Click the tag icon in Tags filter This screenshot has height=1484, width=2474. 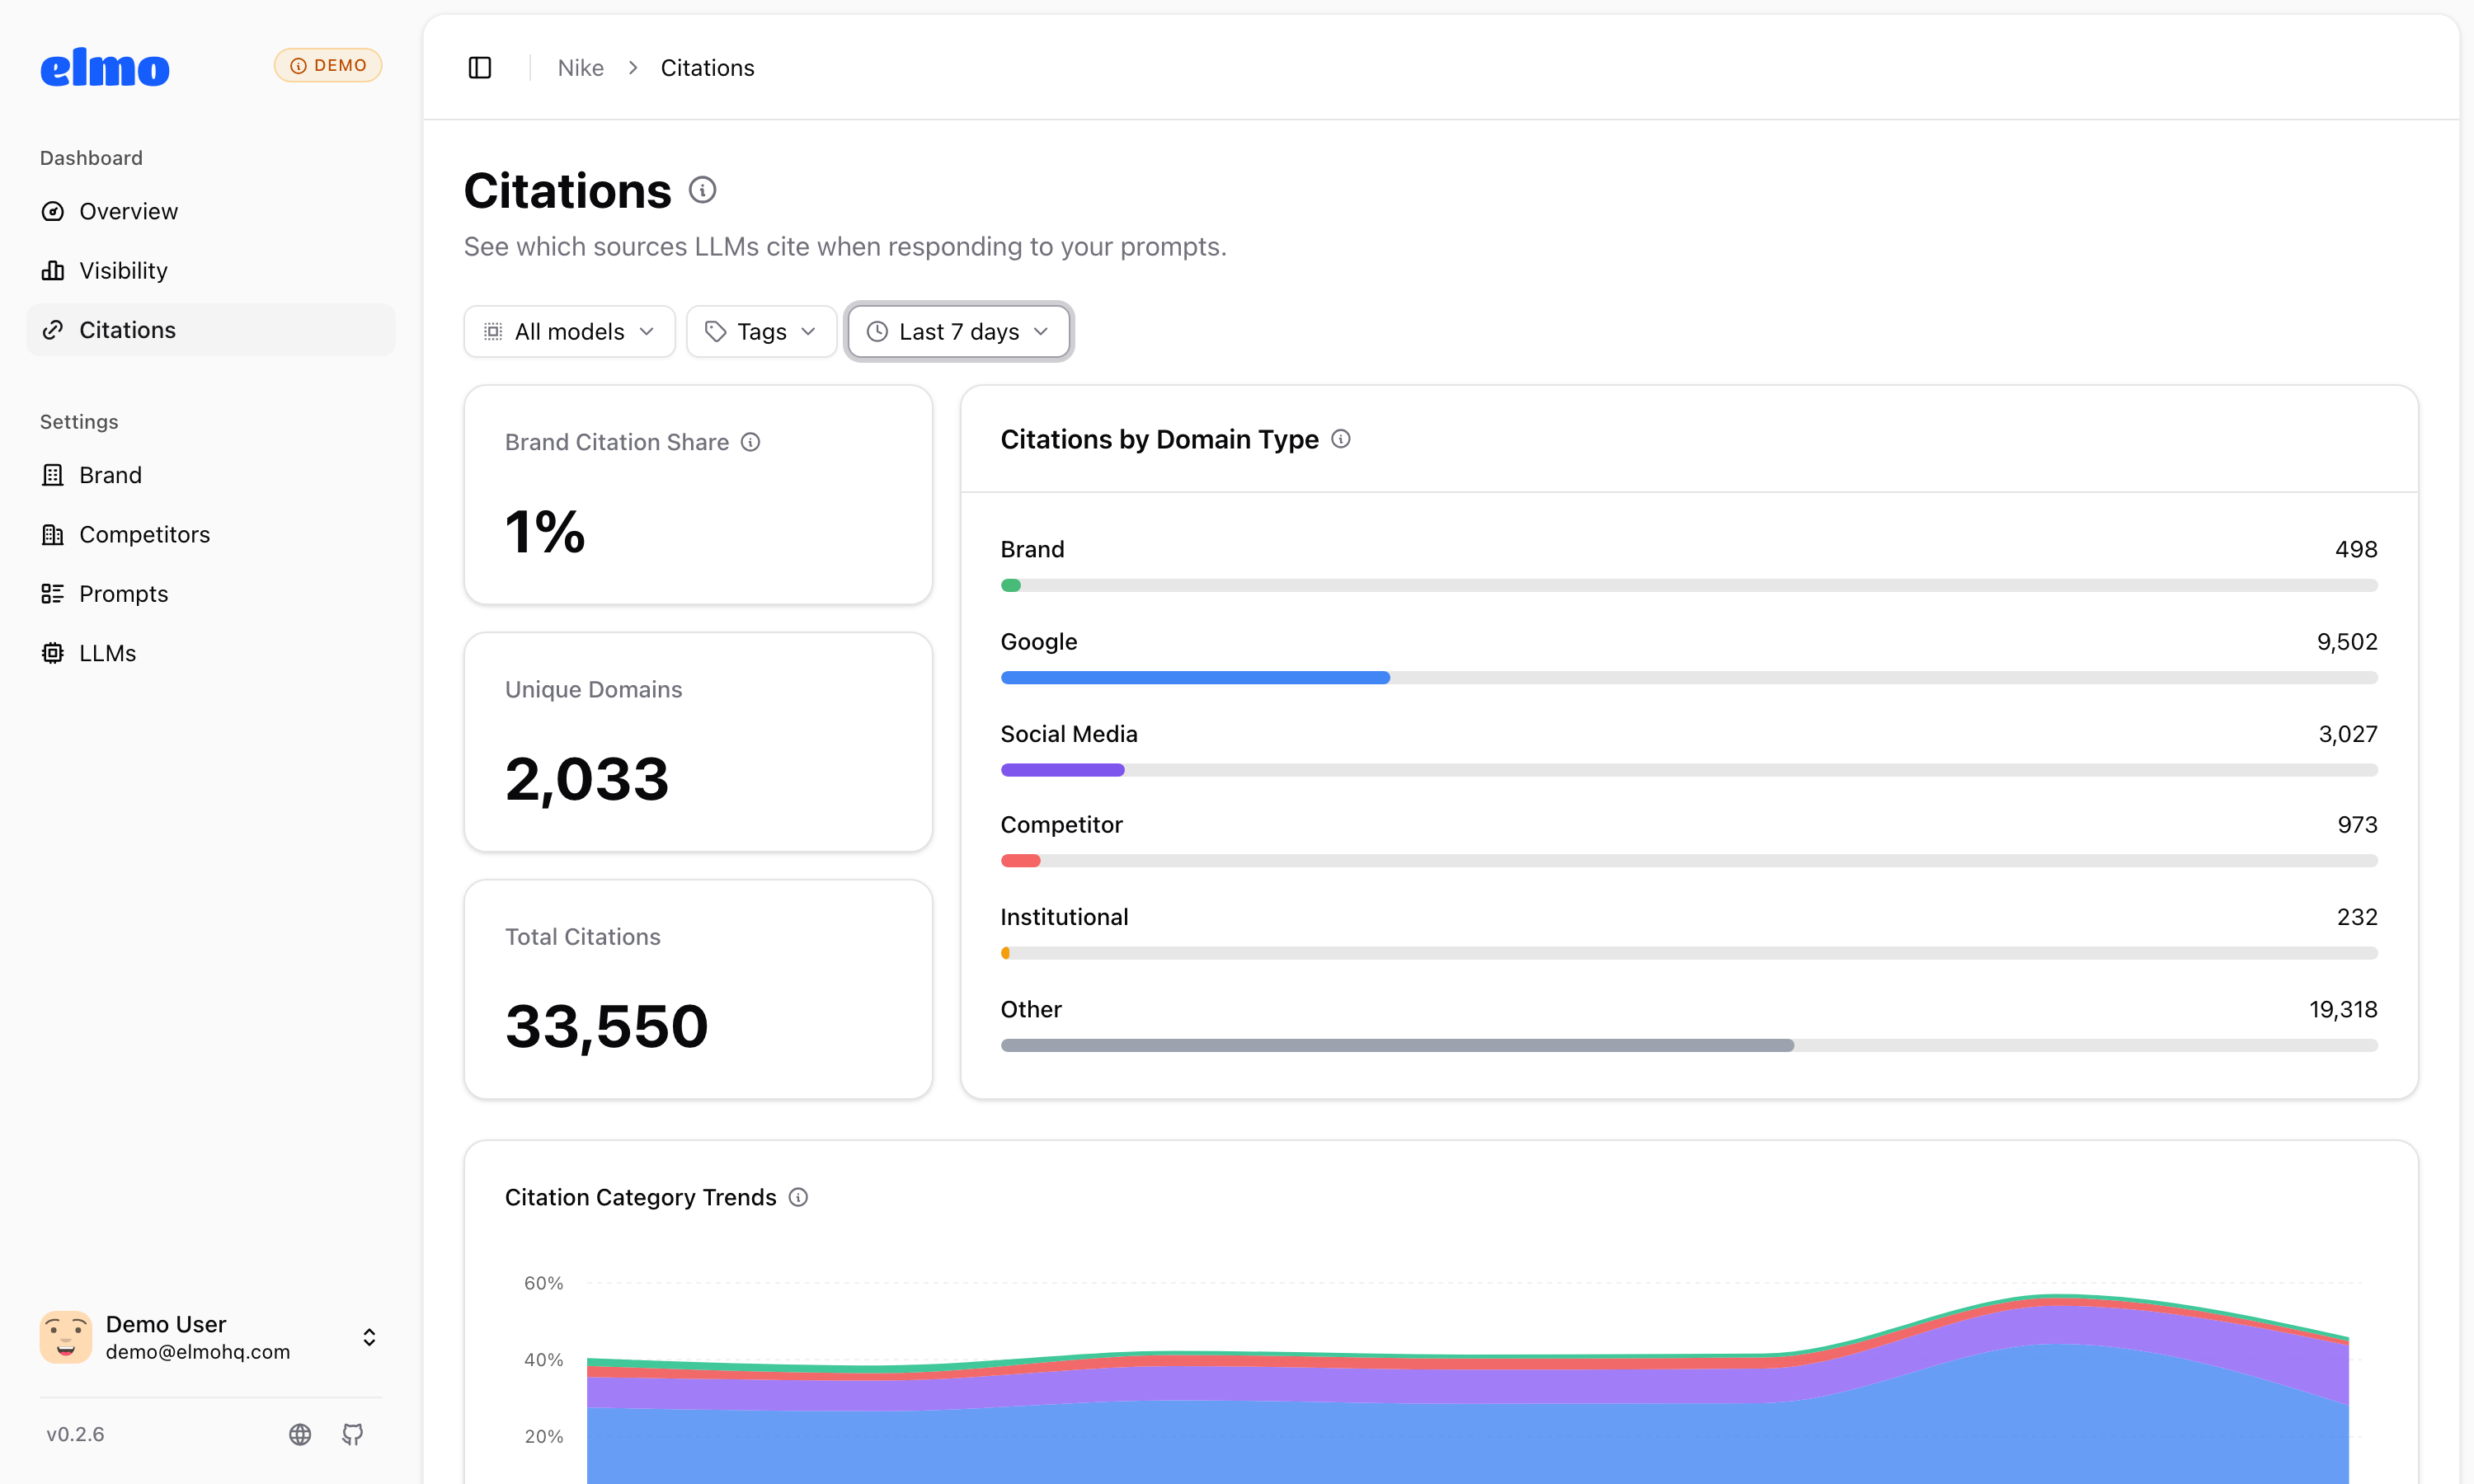coord(715,331)
